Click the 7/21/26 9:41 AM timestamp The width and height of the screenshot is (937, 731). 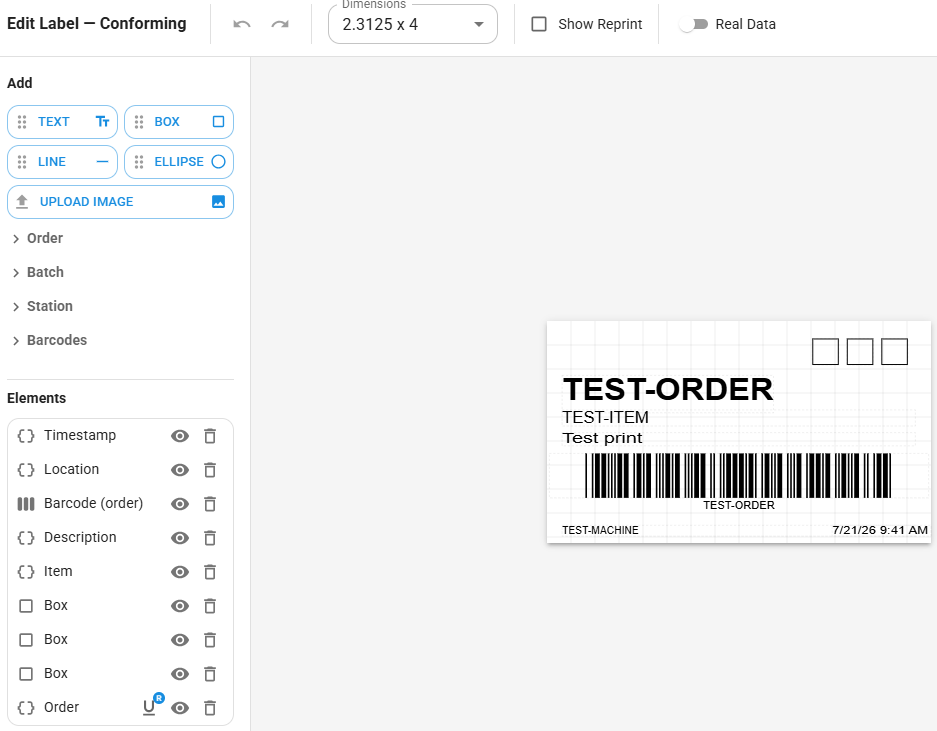tap(880, 530)
